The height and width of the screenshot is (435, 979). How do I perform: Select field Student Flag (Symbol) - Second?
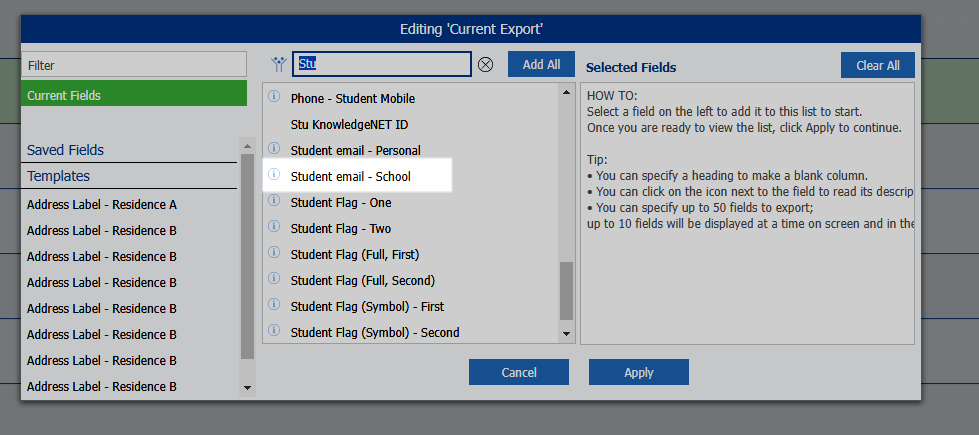tap(375, 333)
